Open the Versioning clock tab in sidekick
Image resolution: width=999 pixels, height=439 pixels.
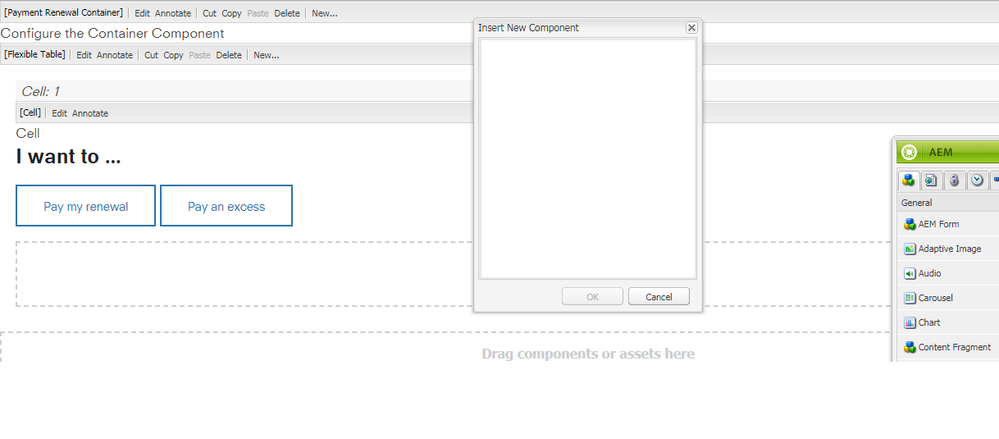click(x=977, y=180)
